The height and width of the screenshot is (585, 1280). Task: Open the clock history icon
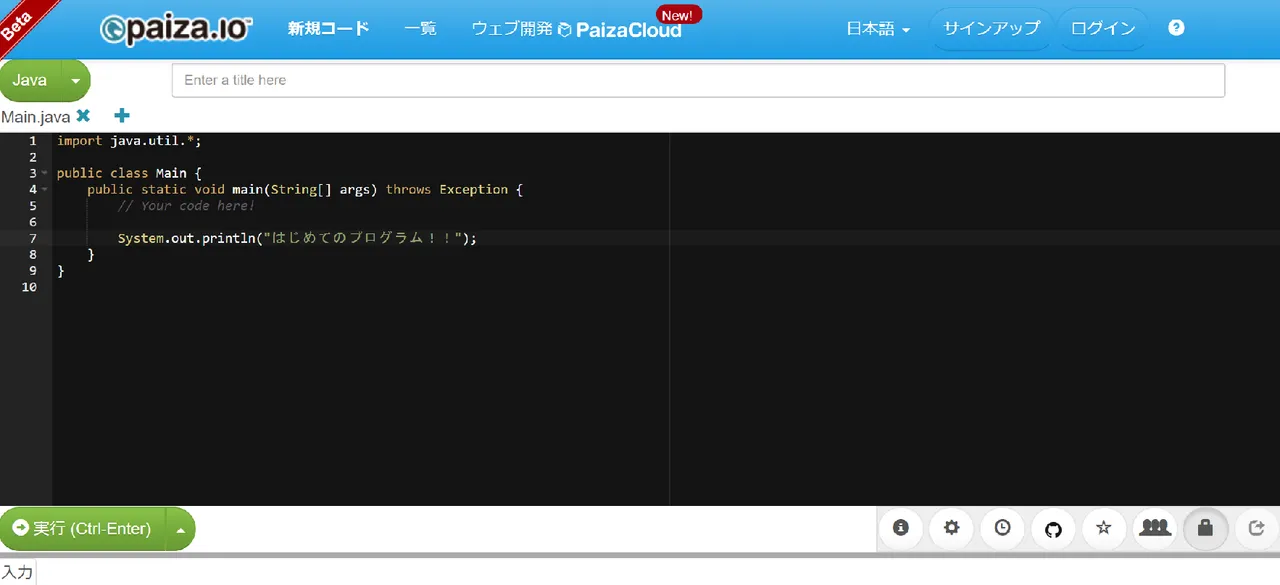click(1002, 528)
